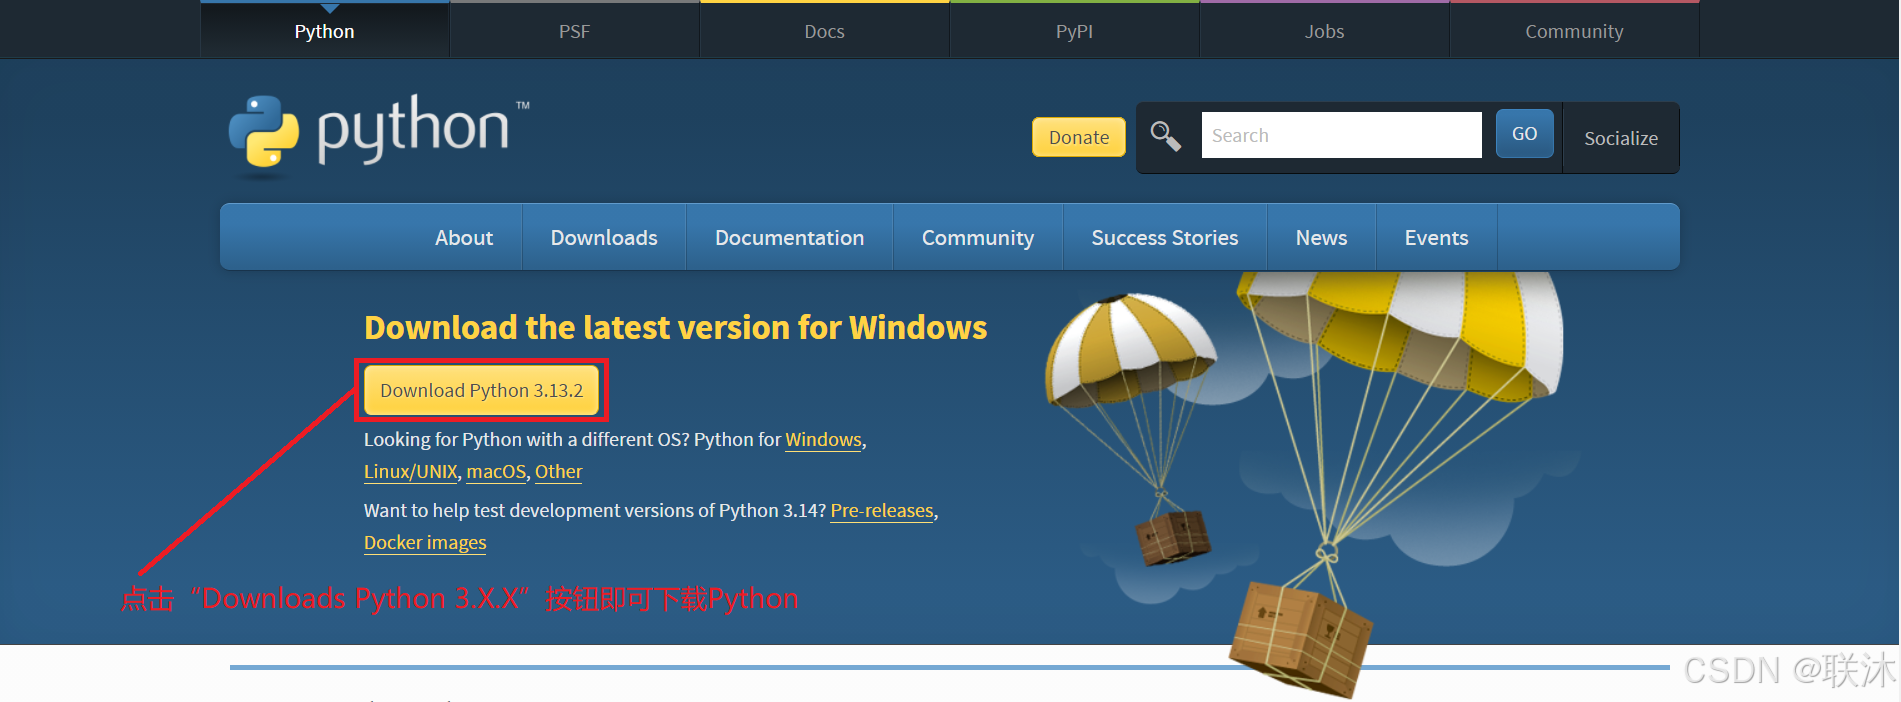Click the Download Python 3.13.2 button

click(x=482, y=390)
